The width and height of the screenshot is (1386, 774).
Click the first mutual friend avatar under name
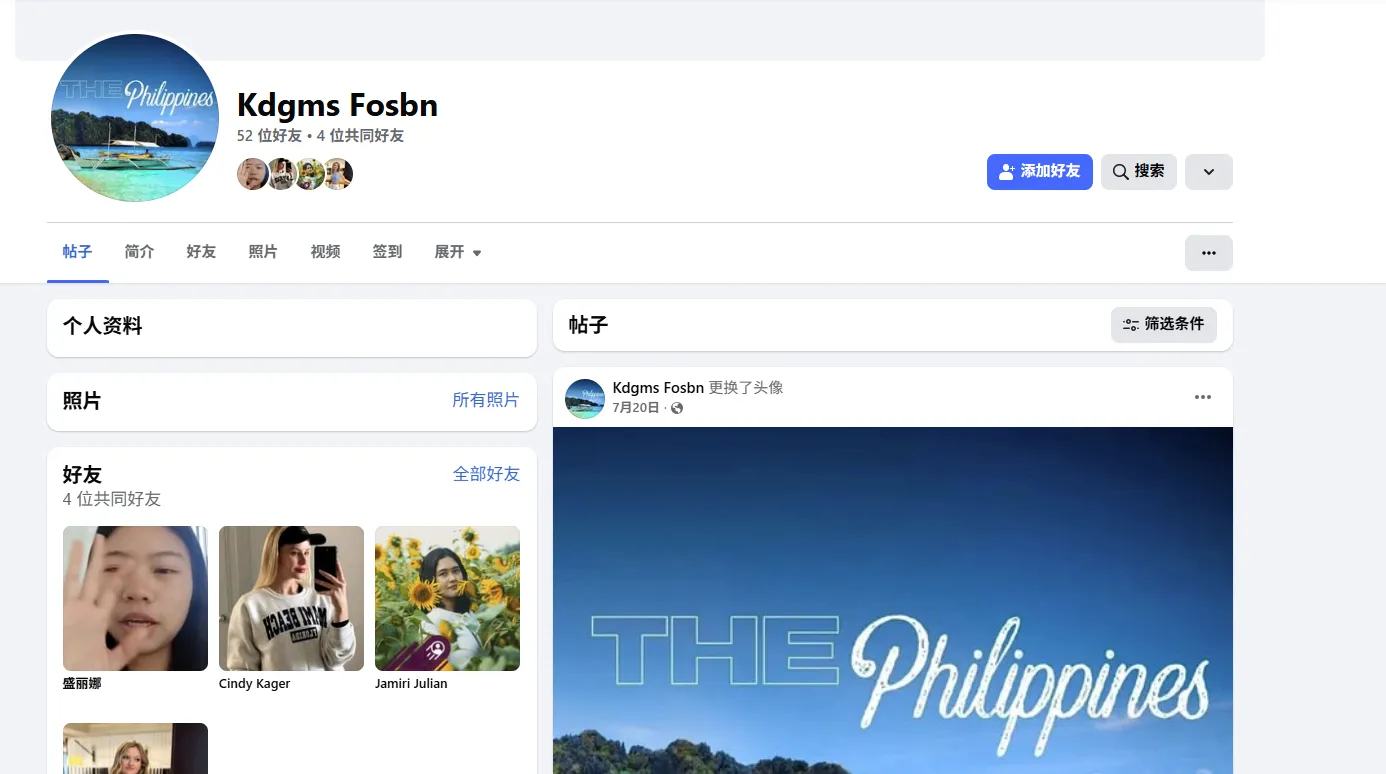pyautogui.click(x=252, y=174)
